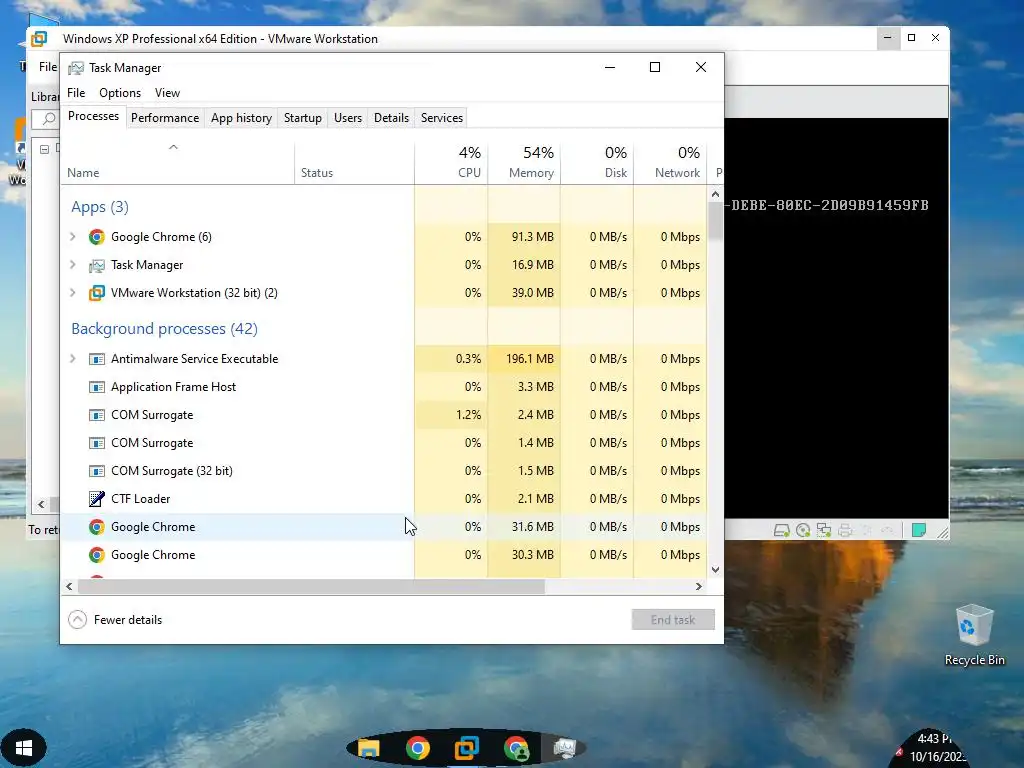Open the Chrome profile shortcut with person badge in taskbar
The image size is (1024, 768).
click(516, 748)
